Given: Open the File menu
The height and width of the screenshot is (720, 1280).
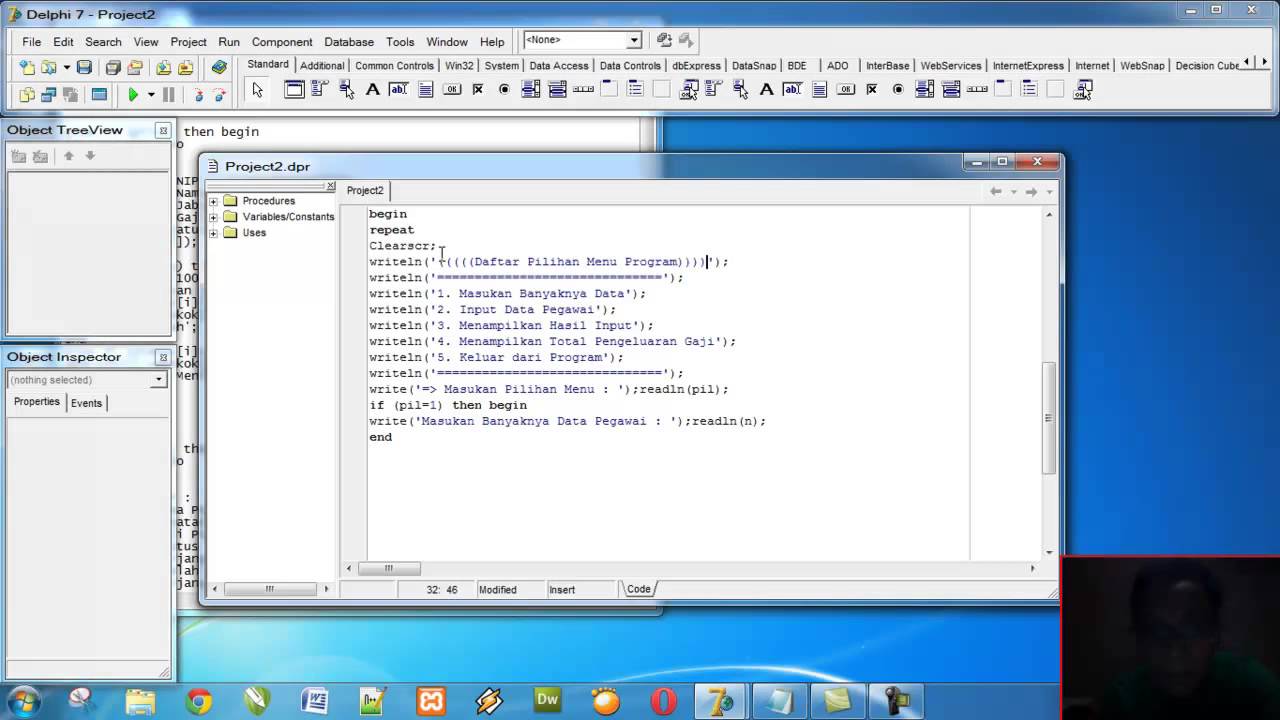Looking at the screenshot, I should coord(32,42).
